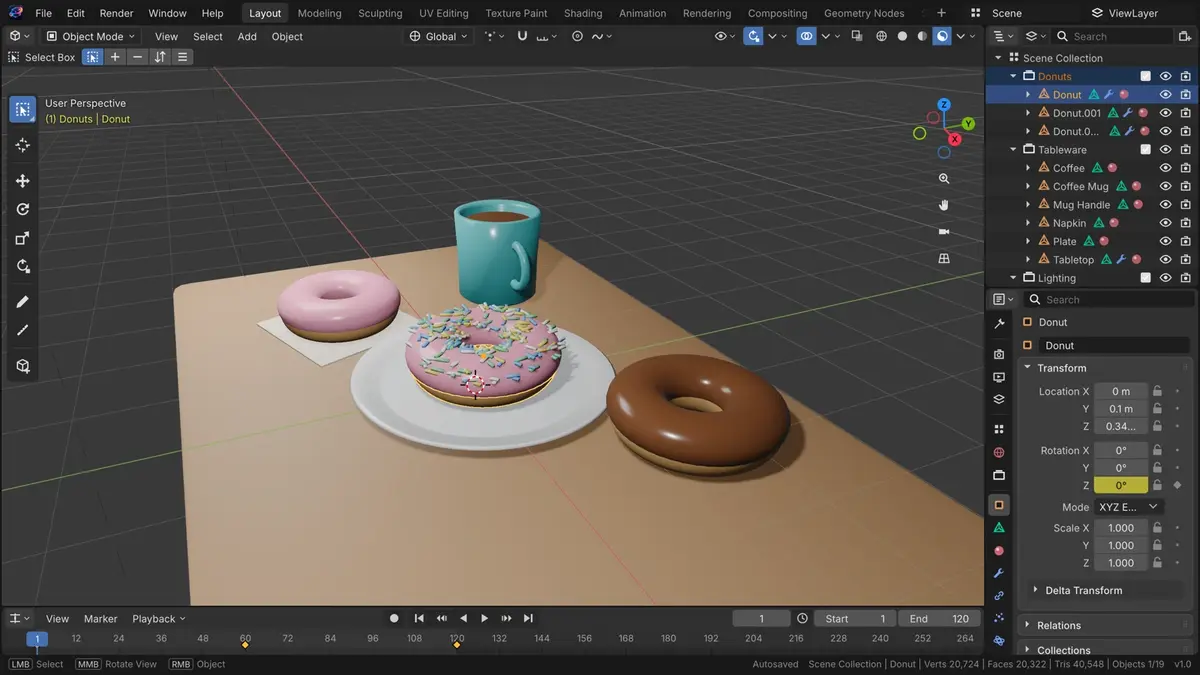Expand the Donut.001 object row
Image resolution: width=1200 pixels, height=675 pixels.
(x=1028, y=113)
